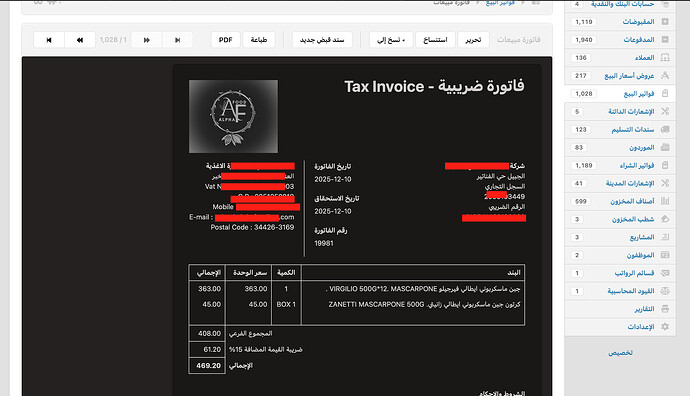Screen dimensions: 690x396
Task: Select the ZANETTI MASCARPONE 500G item row
Action: (x=357, y=304)
